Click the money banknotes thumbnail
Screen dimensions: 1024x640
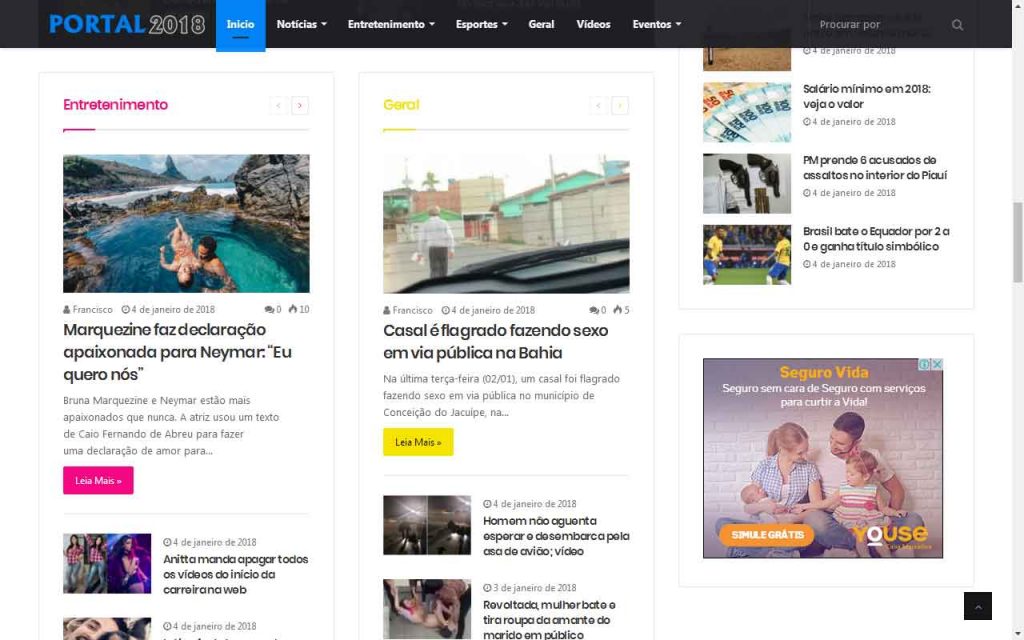point(746,112)
